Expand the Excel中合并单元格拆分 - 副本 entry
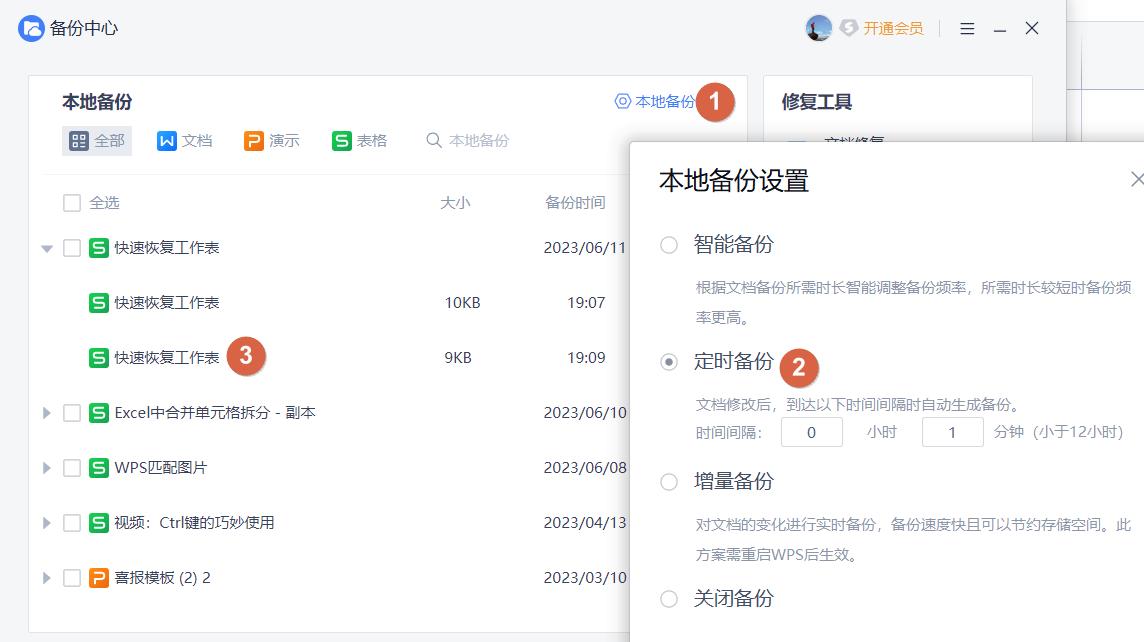The width and height of the screenshot is (1144, 642). coord(46,412)
